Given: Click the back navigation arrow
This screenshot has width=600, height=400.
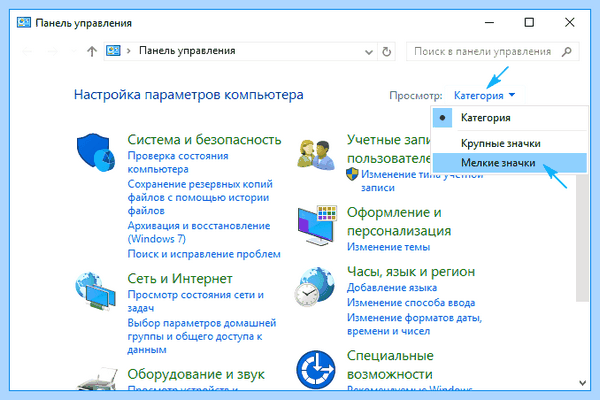Looking at the screenshot, I should click(27, 51).
